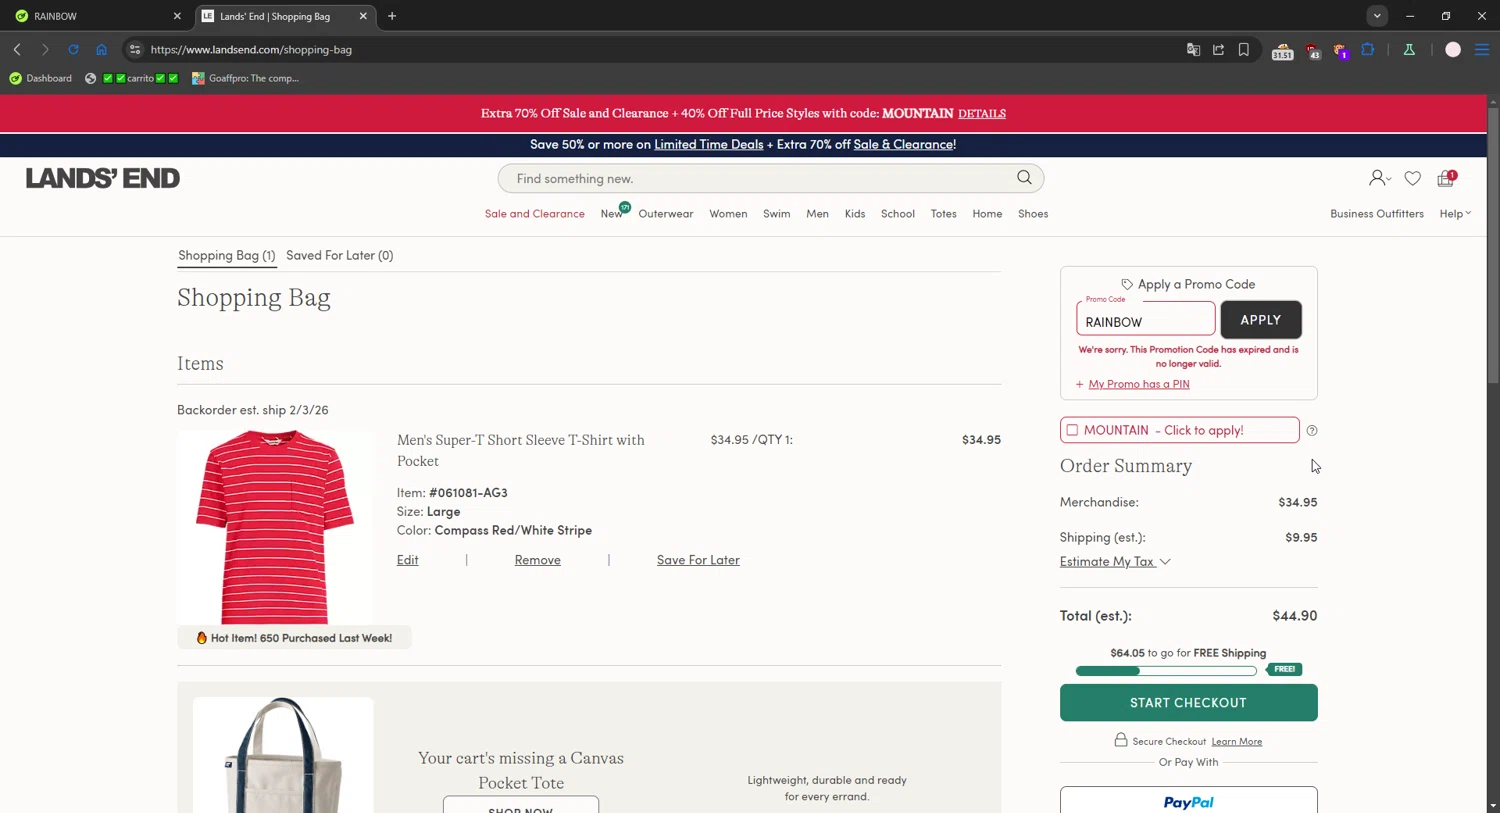The height and width of the screenshot is (813, 1500).
Task: Close the Lands' End Shopping Bag tab
Action: point(363,16)
